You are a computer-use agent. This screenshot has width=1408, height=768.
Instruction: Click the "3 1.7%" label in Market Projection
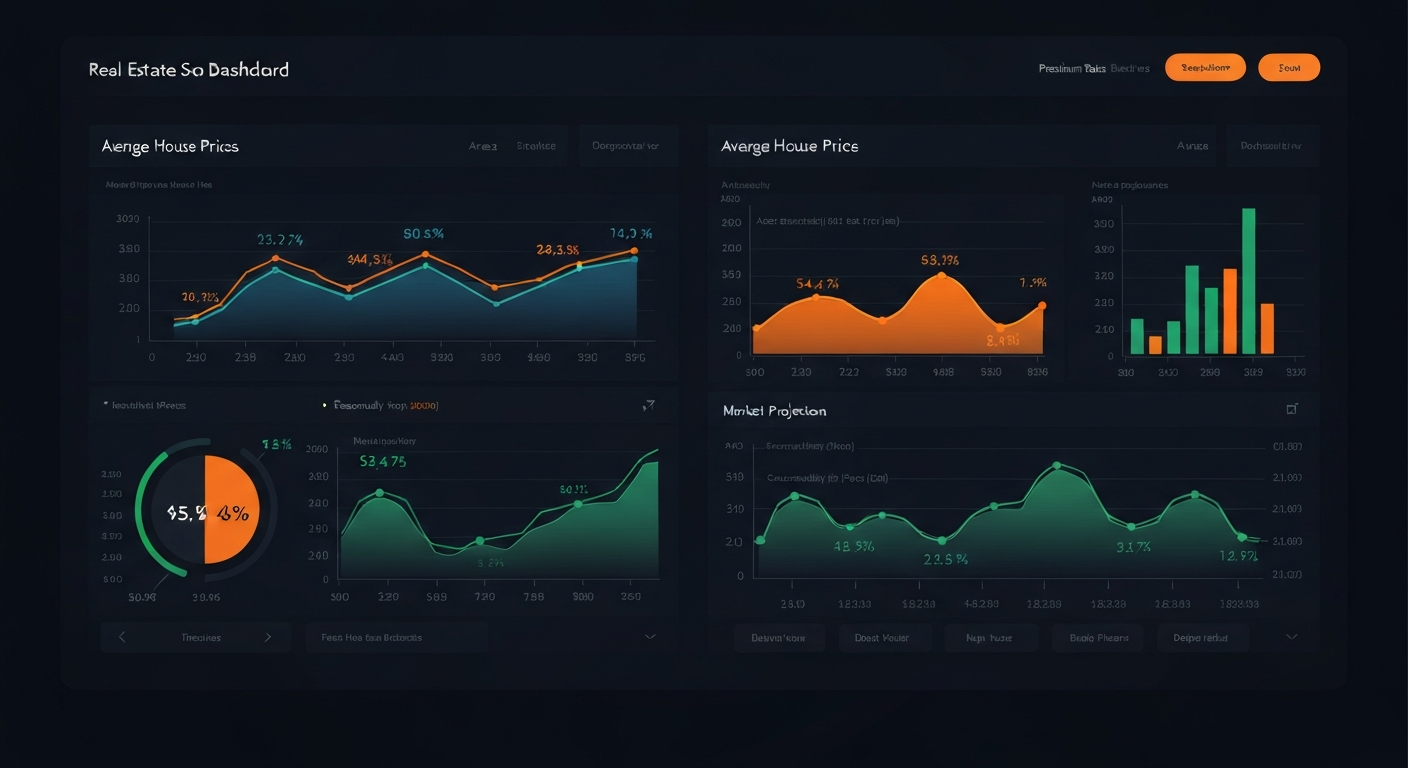[x=1134, y=547]
